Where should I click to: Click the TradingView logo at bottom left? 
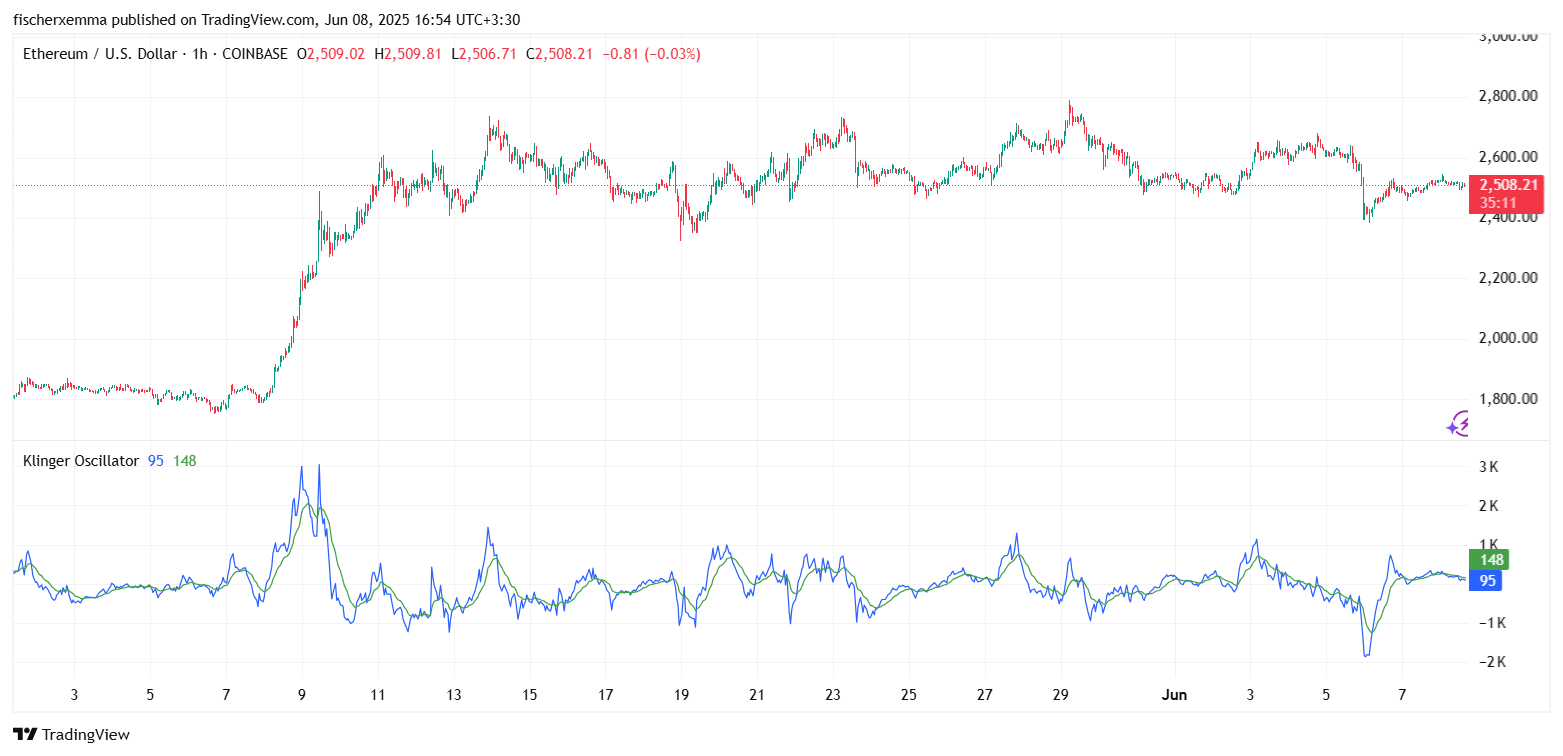(71, 734)
